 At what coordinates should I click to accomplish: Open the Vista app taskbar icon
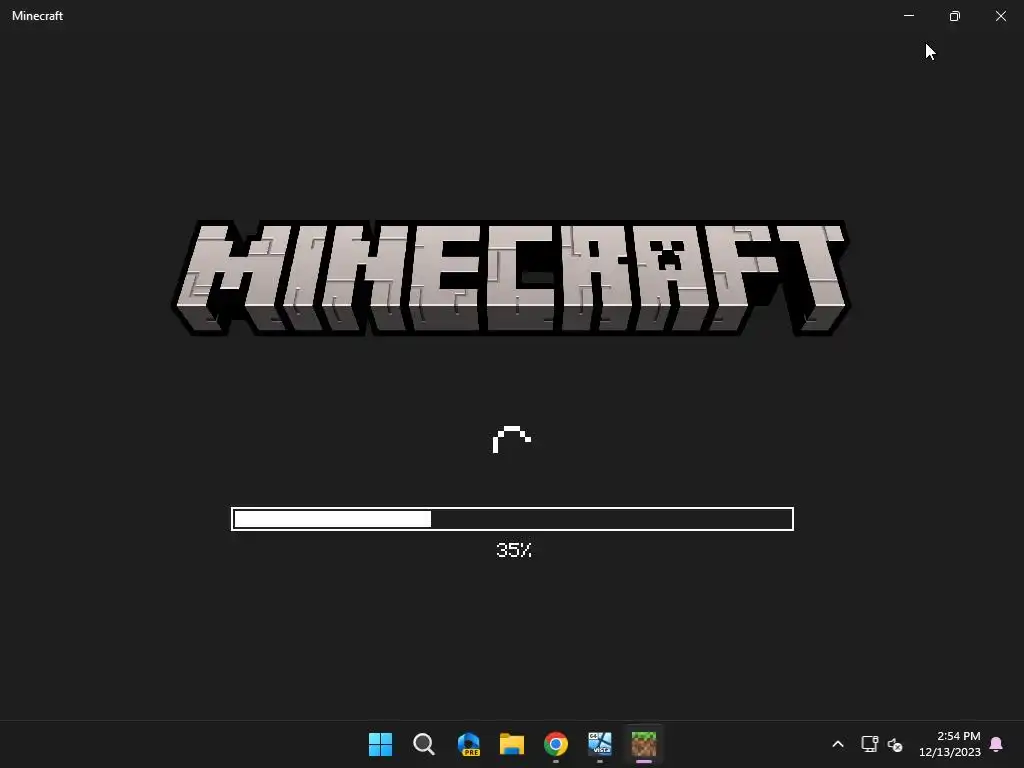600,744
